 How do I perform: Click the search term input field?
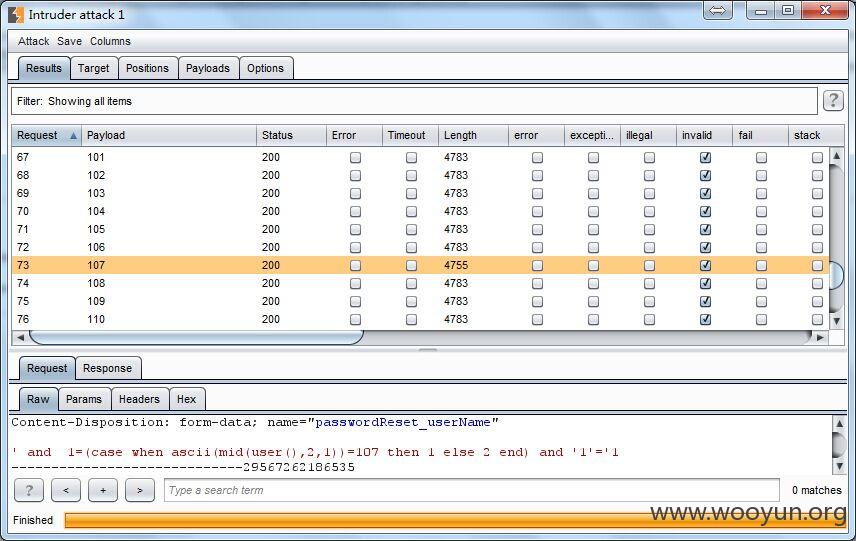(472, 490)
